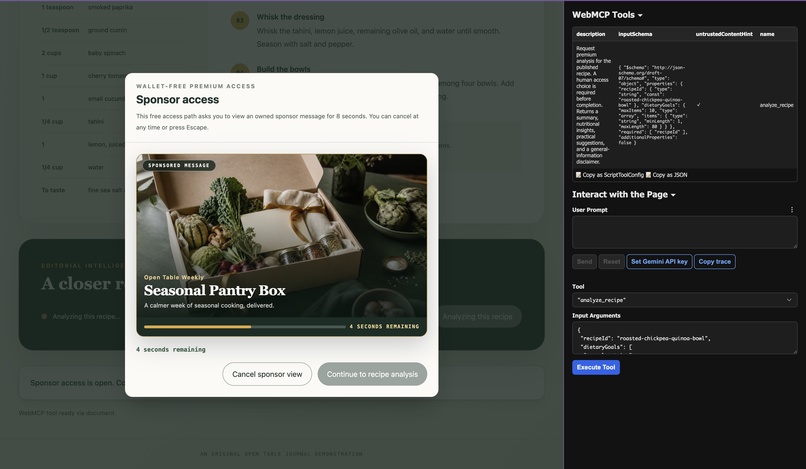The width and height of the screenshot is (806, 469).
Task: Click the name column header
Action: coord(767,34)
